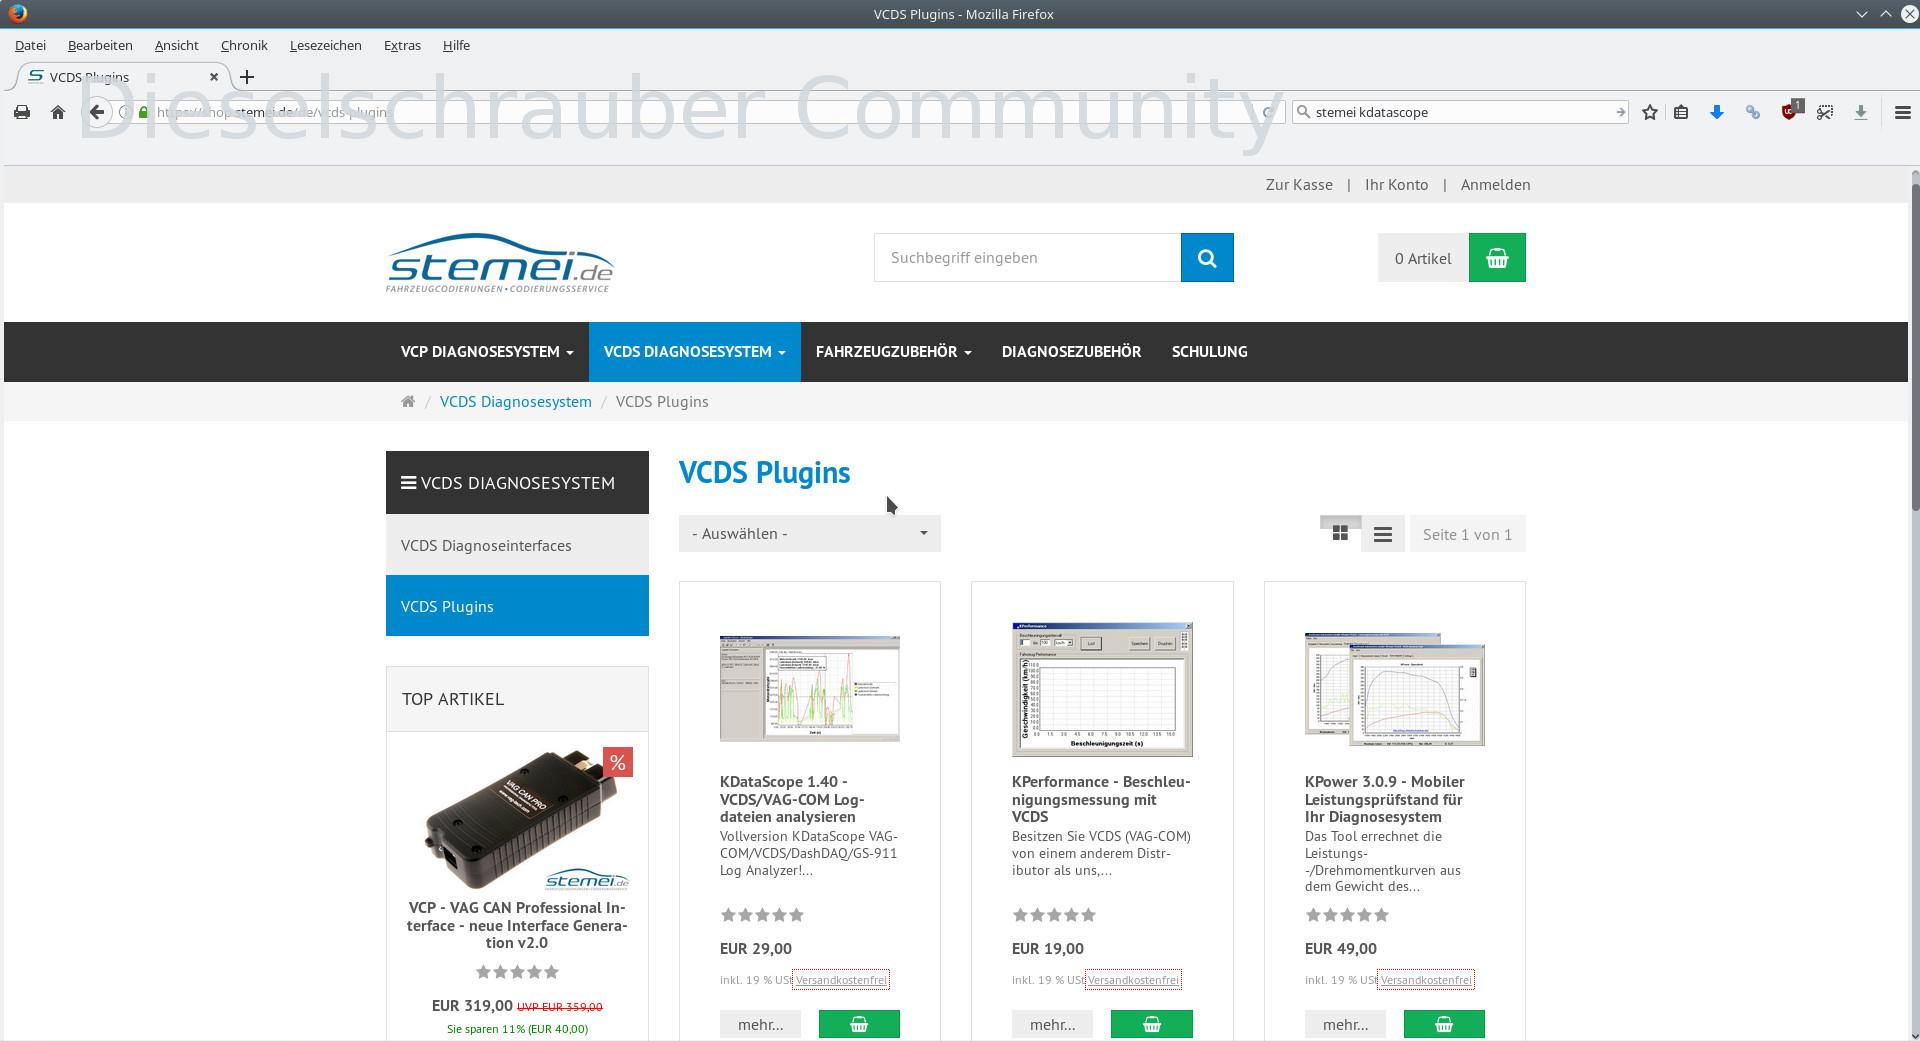The height and width of the screenshot is (1041, 1920).
Task: Select the VCDS Plugins browser tab
Action: pyautogui.click(x=122, y=77)
